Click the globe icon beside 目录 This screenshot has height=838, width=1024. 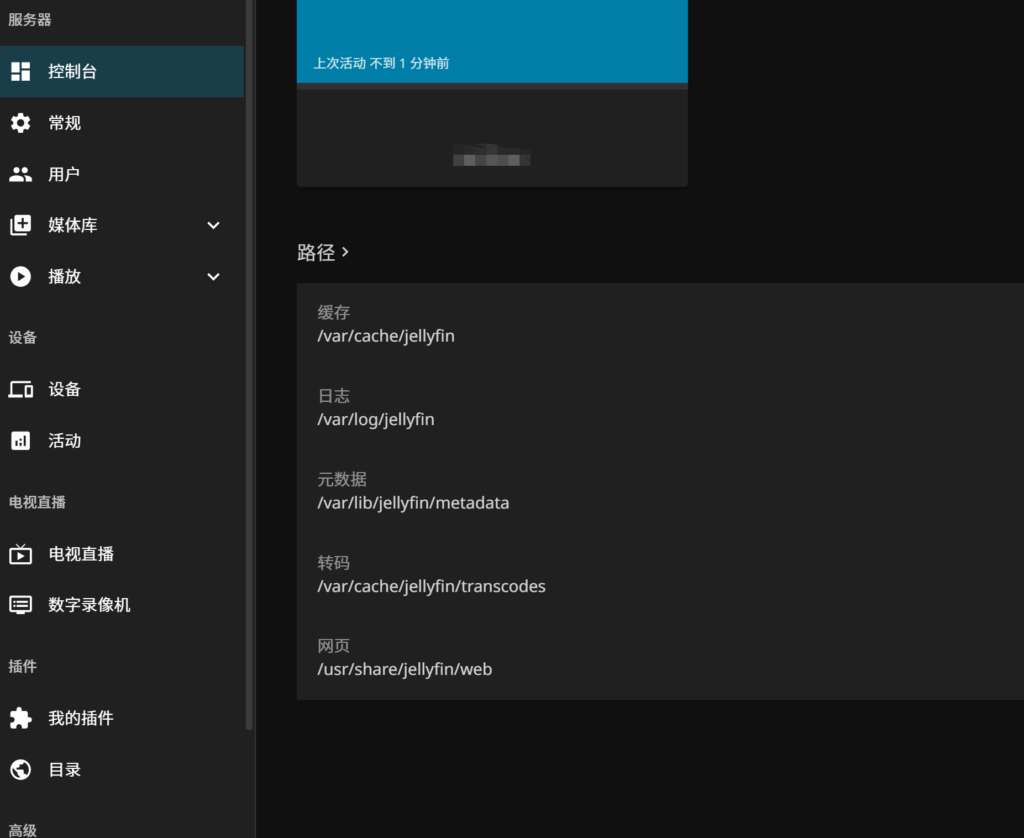20,769
